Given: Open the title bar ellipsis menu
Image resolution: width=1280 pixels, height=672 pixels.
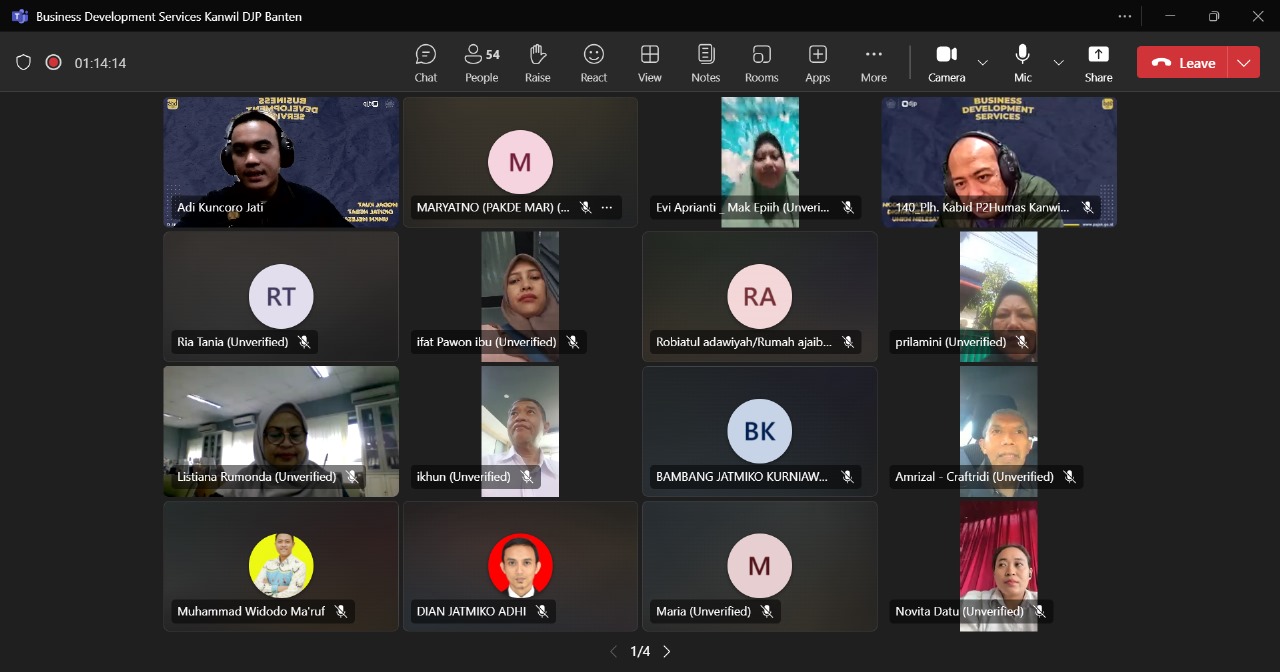Looking at the screenshot, I should [x=1125, y=16].
